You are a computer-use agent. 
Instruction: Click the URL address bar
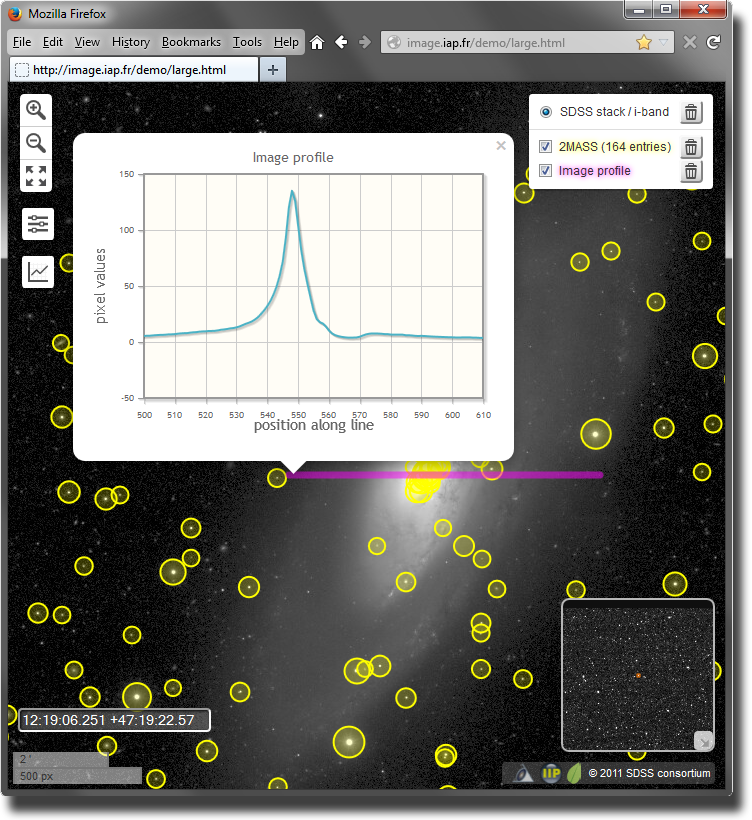point(527,42)
